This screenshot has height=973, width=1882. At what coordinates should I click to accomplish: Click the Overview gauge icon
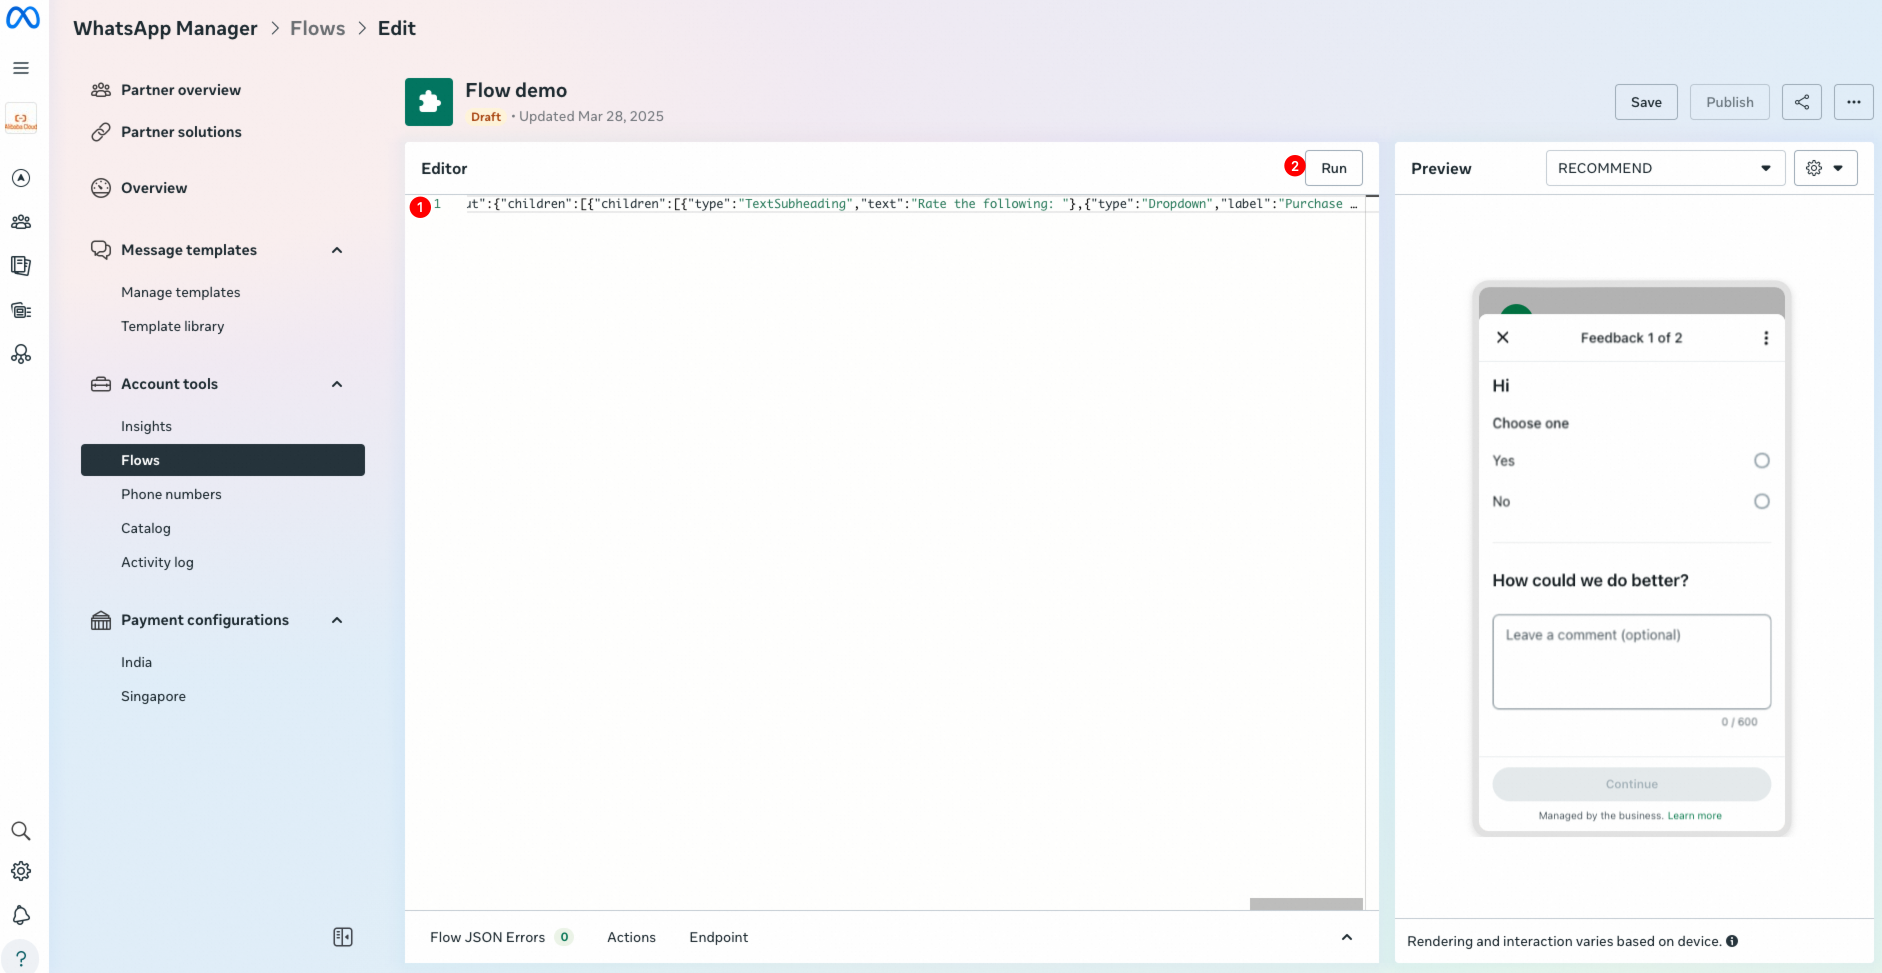[101, 188]
